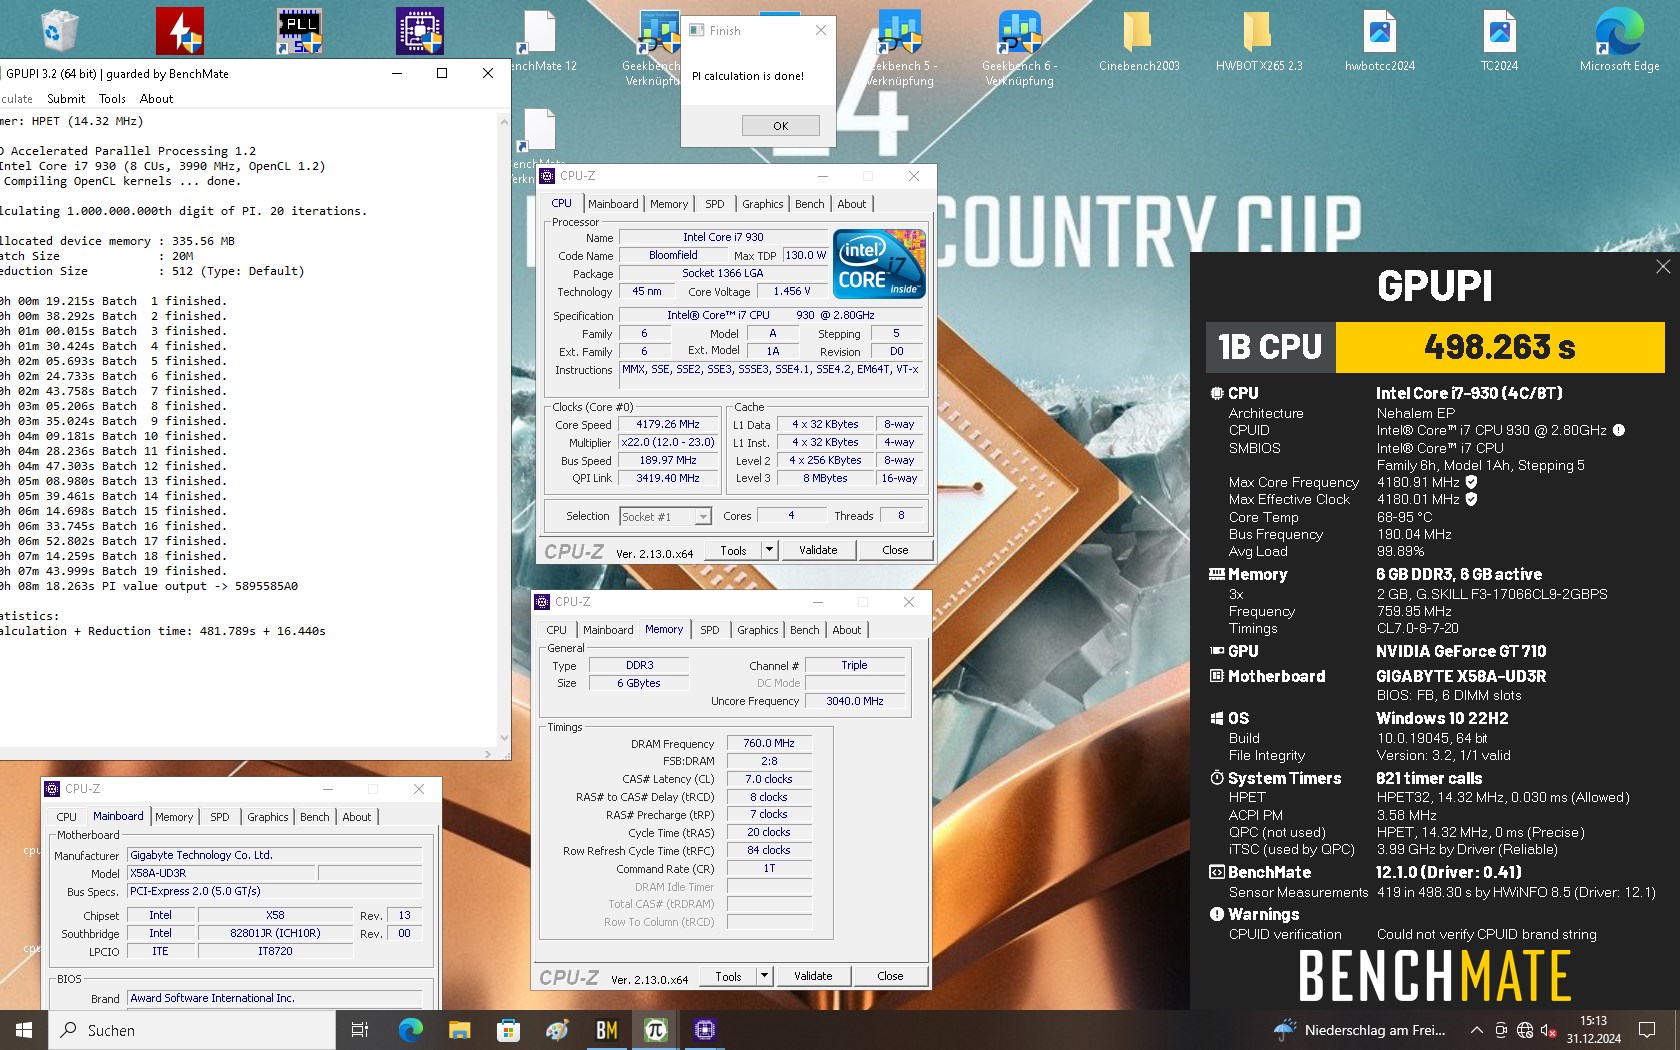The image size is (1680, 1050).
Task: Open Graphics tab in the middle CPU-Z window
Action: tap(758, 630)
